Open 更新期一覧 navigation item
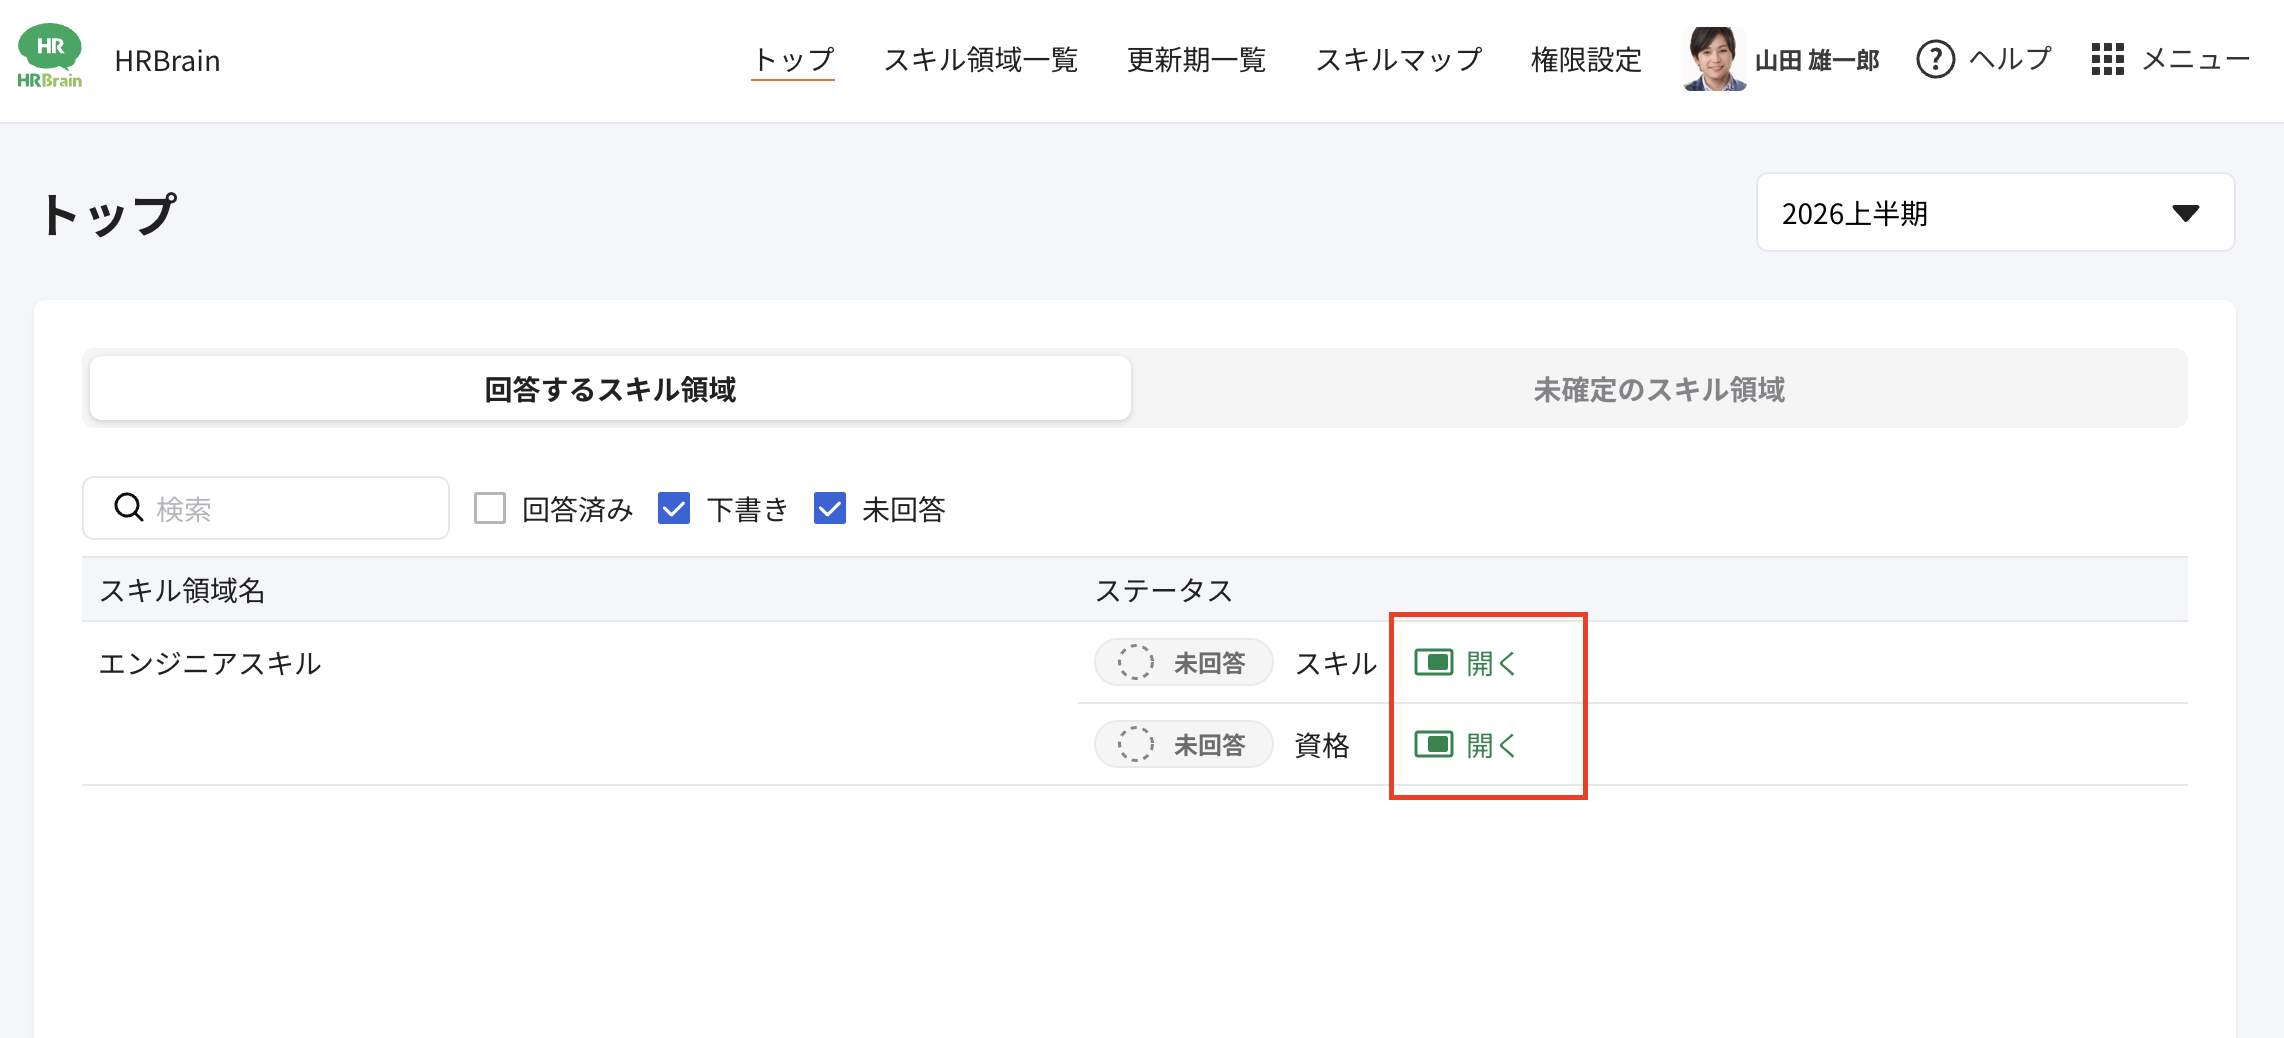Image resolution: width=2284 pixels, height=1038 pixels. pyautogui.click(x=1196, y=60)
